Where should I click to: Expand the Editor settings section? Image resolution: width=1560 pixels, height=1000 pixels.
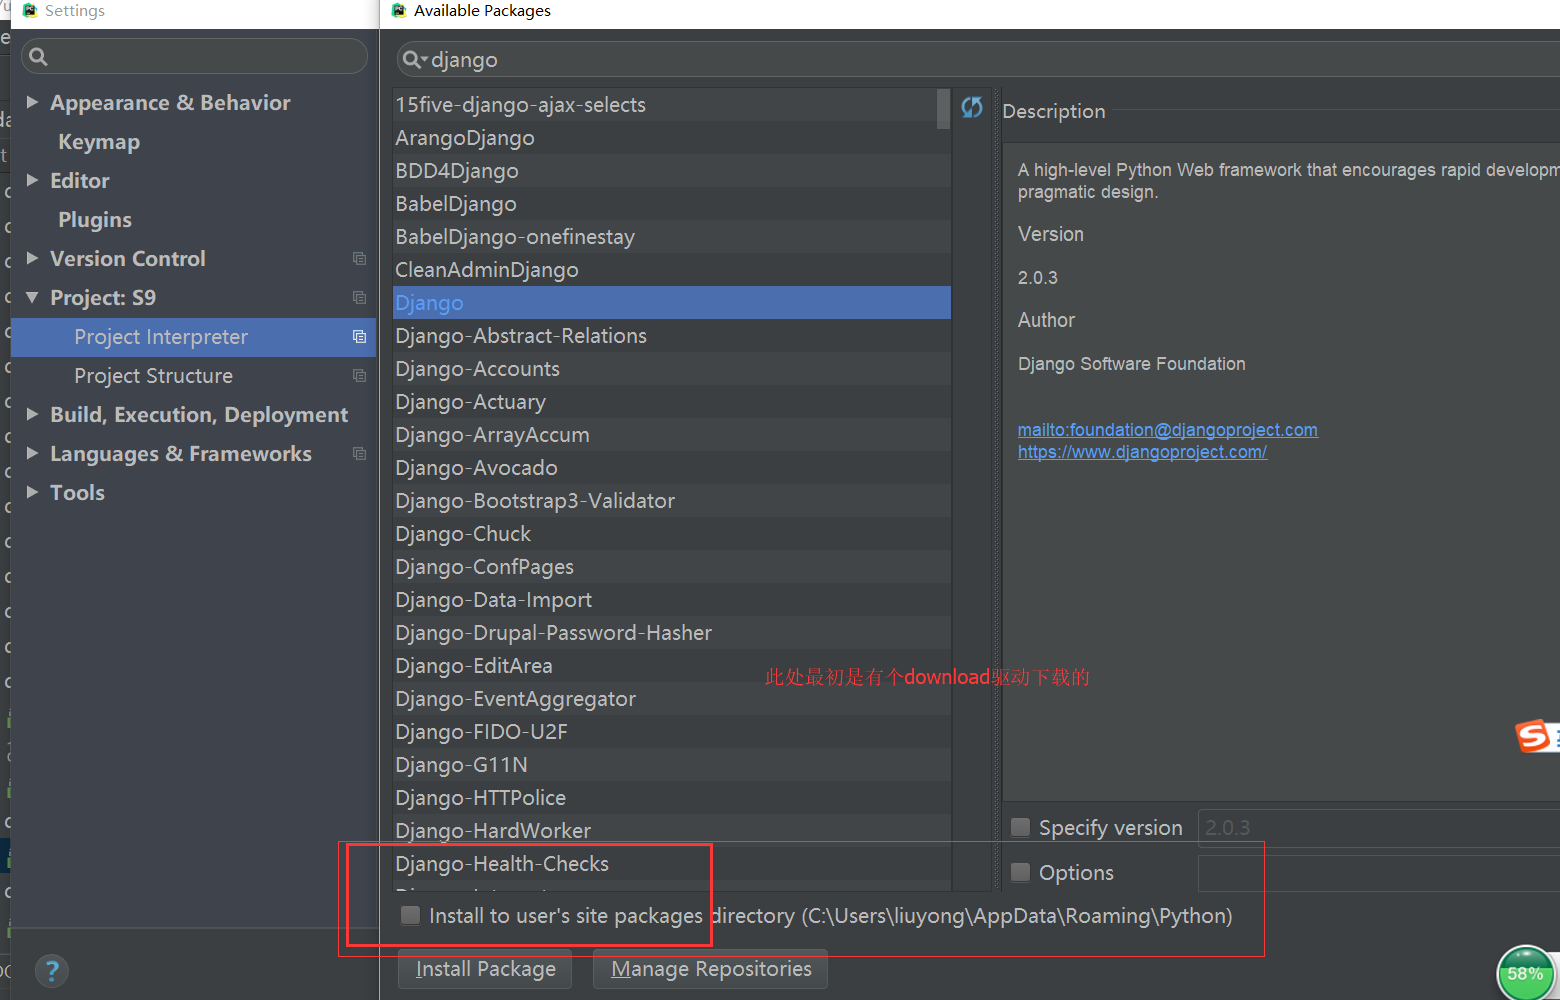[32, 180]
